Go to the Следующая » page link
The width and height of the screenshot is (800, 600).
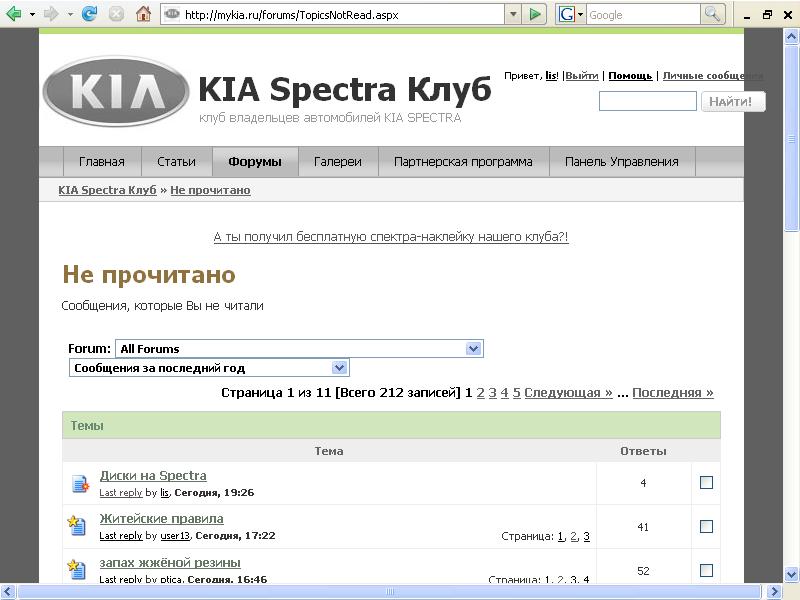[568, 393]
